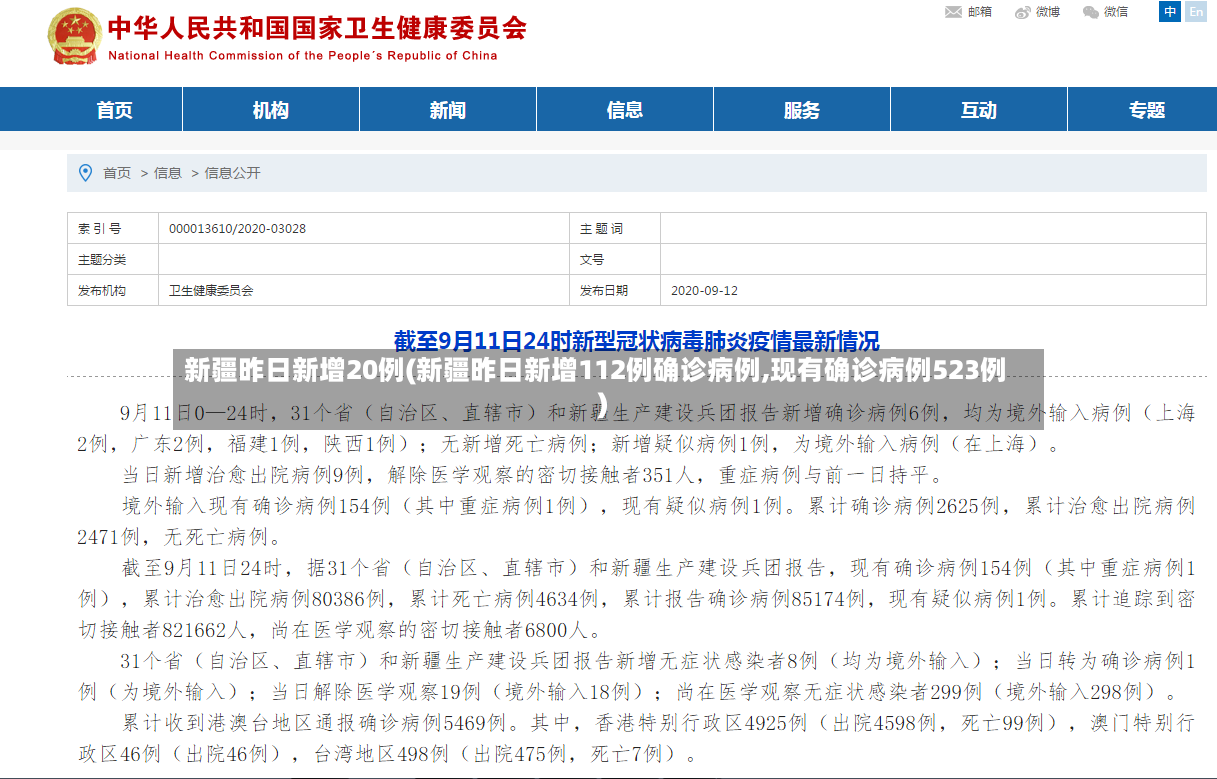Click the article title 截至9月11日24时新型冠状病毒肺炎疫情最新情况
Viewport: 1217px width, 779px height.
pos(637,340)
